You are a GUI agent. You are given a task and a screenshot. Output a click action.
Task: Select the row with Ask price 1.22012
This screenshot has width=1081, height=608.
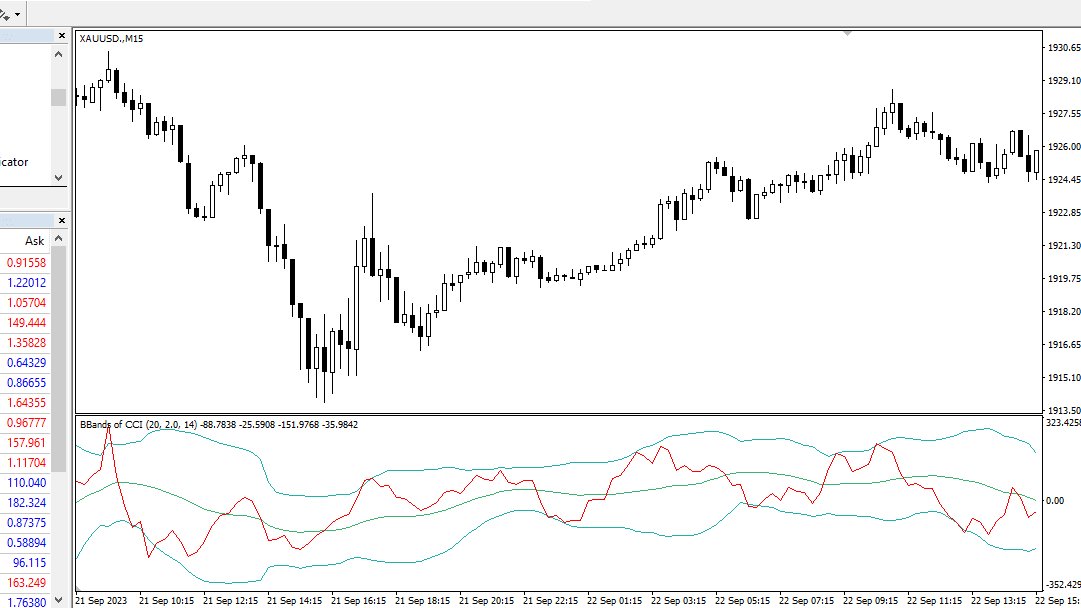coord(26,283)
